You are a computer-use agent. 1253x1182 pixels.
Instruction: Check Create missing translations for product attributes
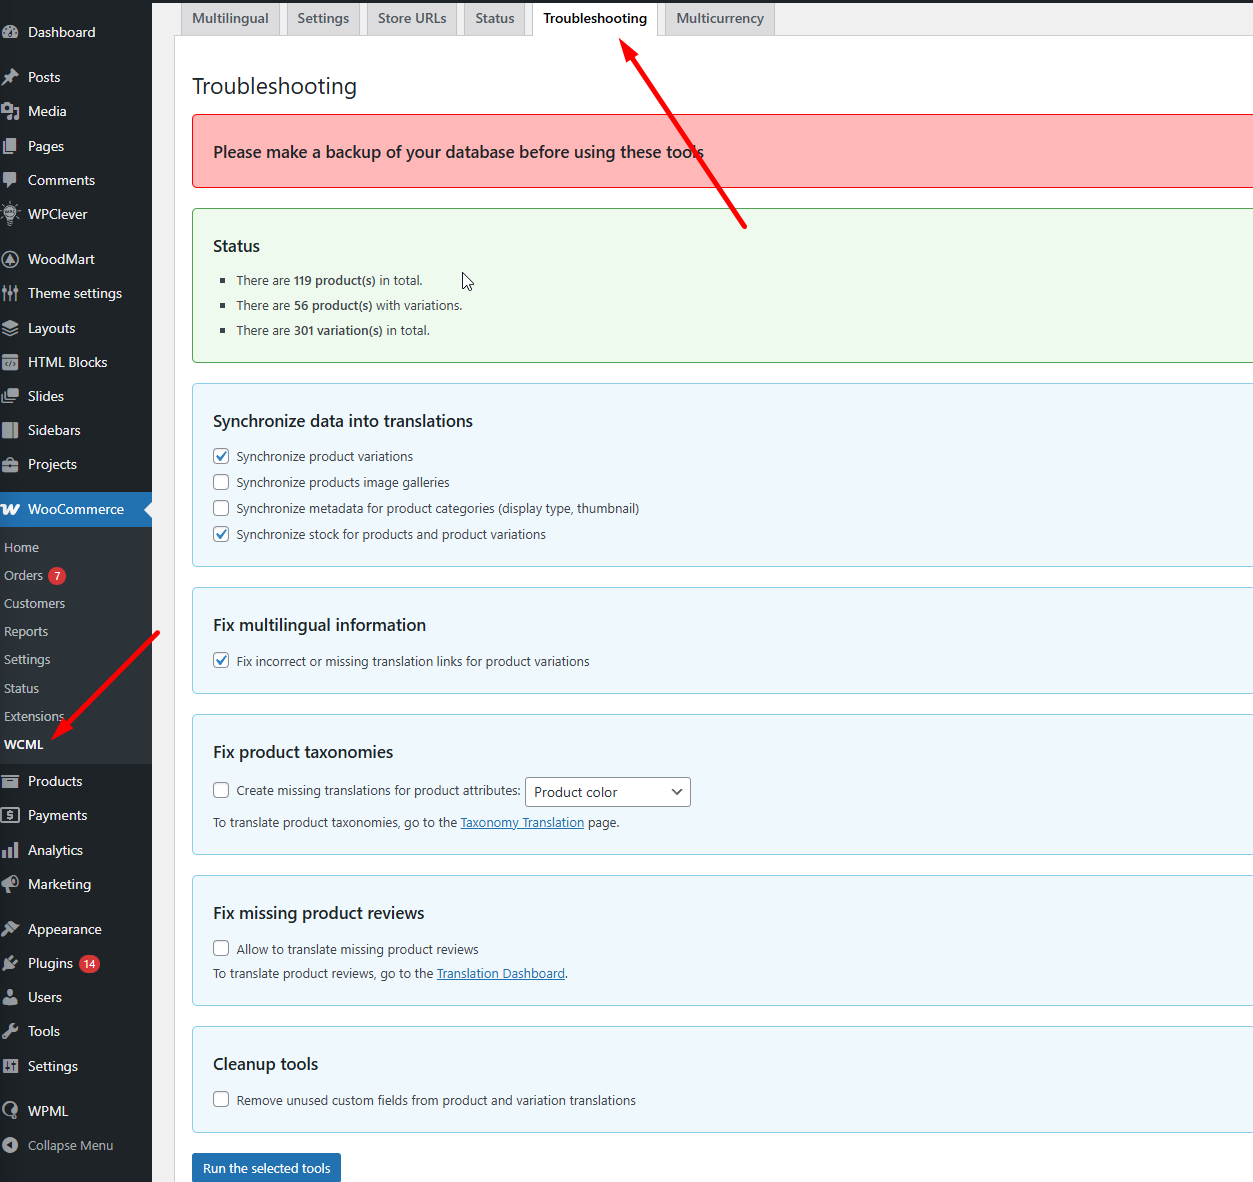[x=221, y=790]
